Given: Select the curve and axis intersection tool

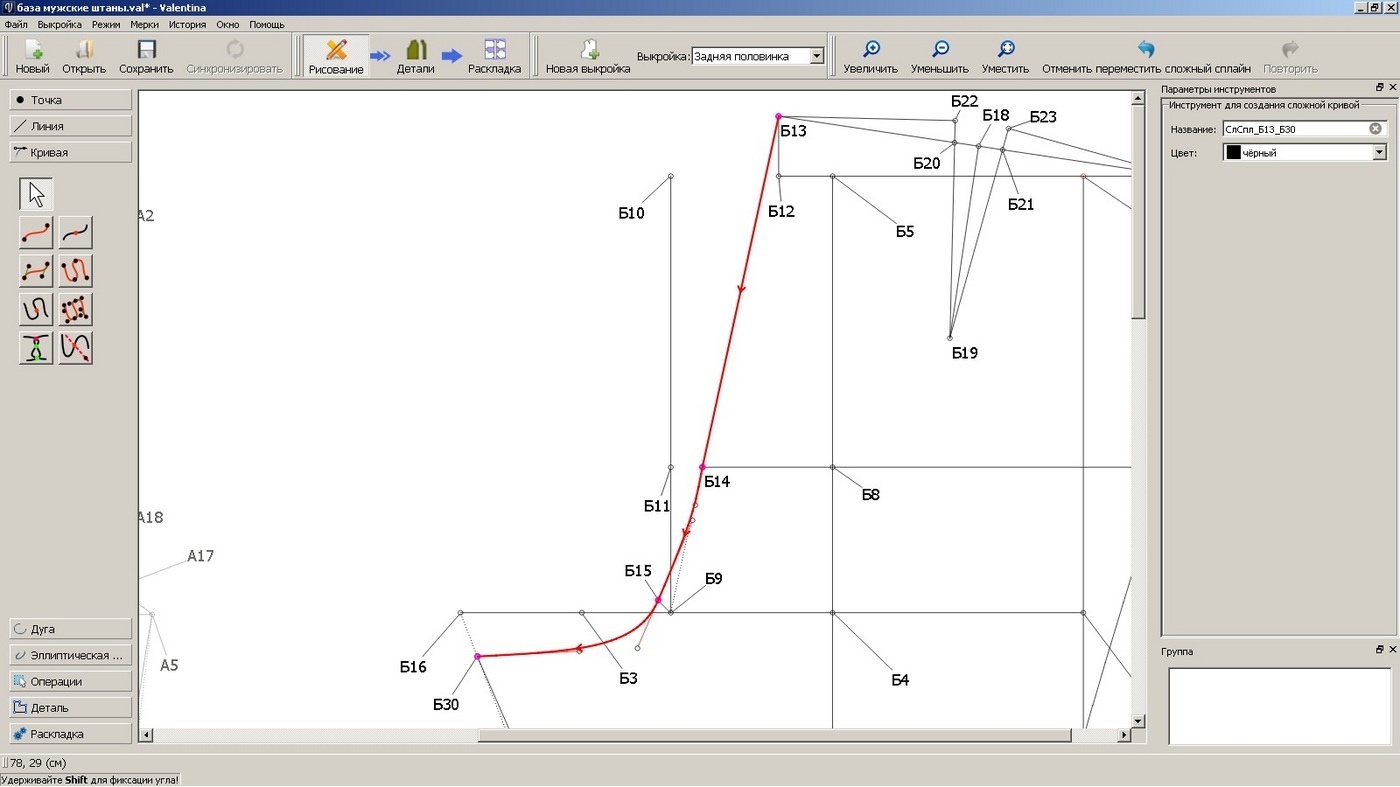Looking at the screenshot, I should (76, 347).
